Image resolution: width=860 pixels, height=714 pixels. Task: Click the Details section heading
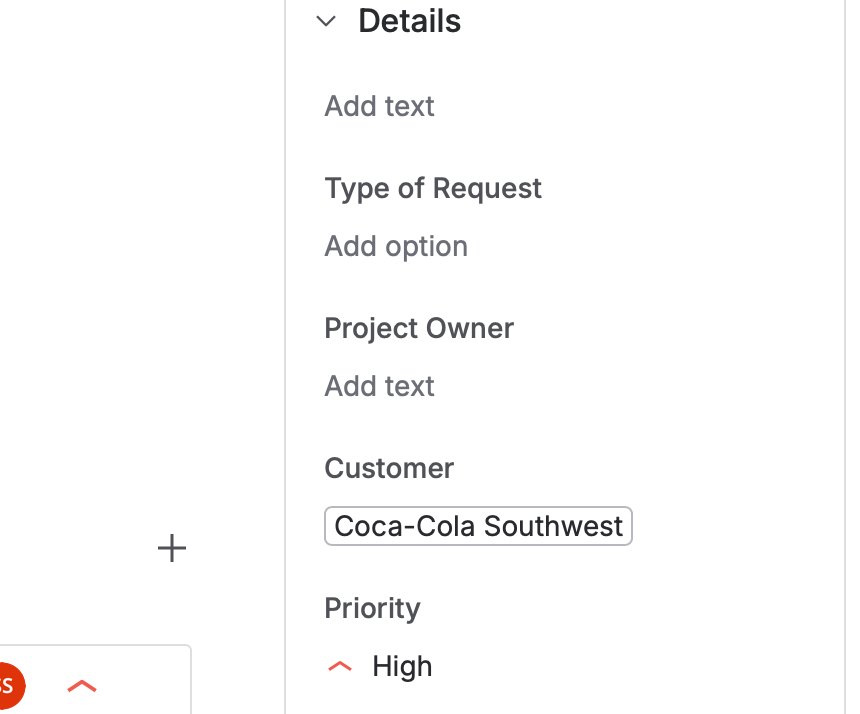click(x=409, y=22)
